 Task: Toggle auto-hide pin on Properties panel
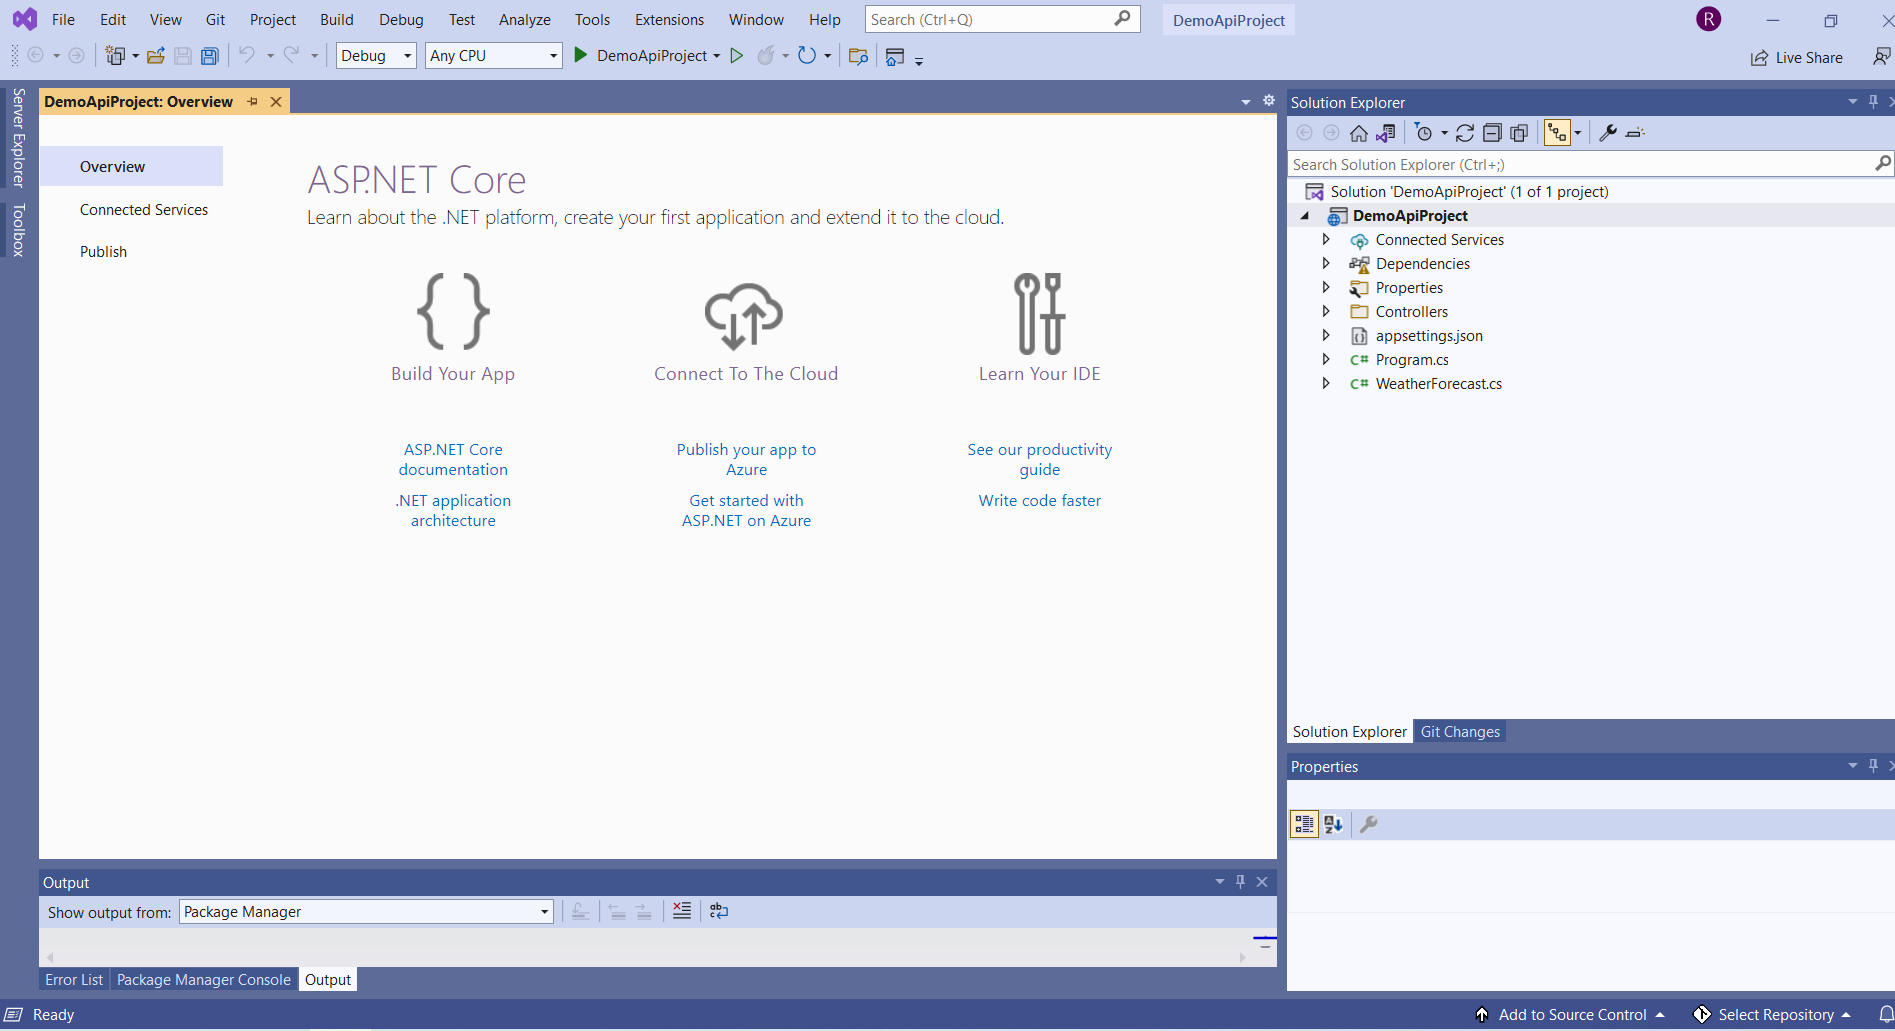tap(1873, 766)
